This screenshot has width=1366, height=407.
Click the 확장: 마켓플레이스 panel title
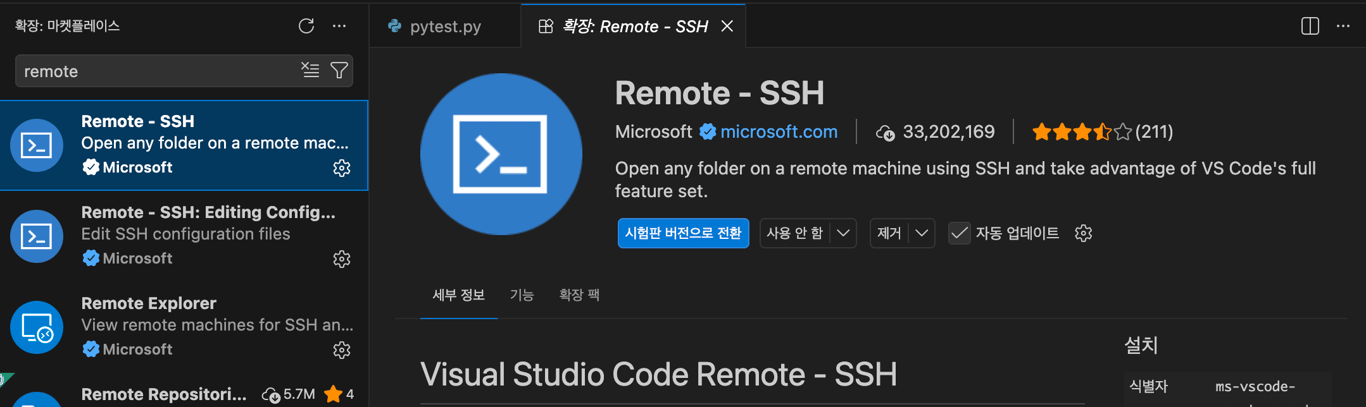67,26
